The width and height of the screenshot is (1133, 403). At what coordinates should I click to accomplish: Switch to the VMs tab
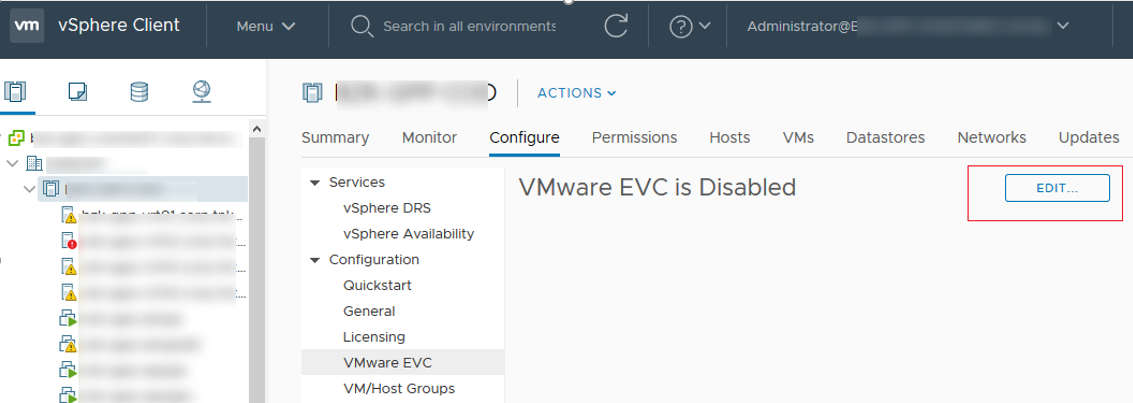click(x=798, y=137)
